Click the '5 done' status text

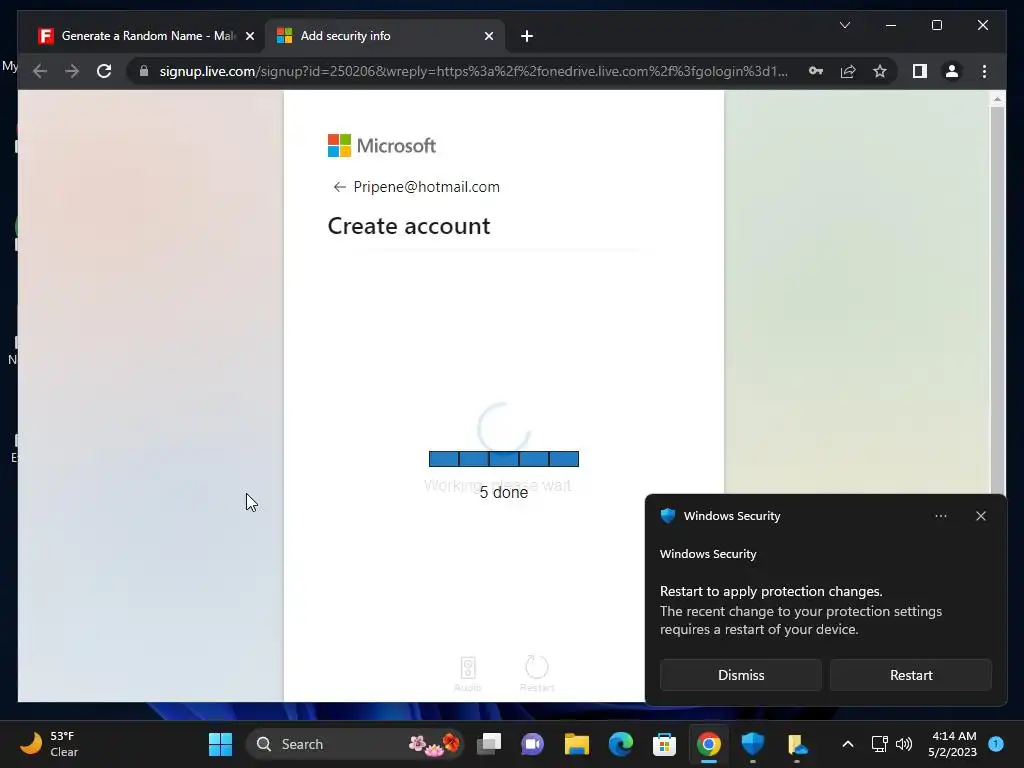504,492
